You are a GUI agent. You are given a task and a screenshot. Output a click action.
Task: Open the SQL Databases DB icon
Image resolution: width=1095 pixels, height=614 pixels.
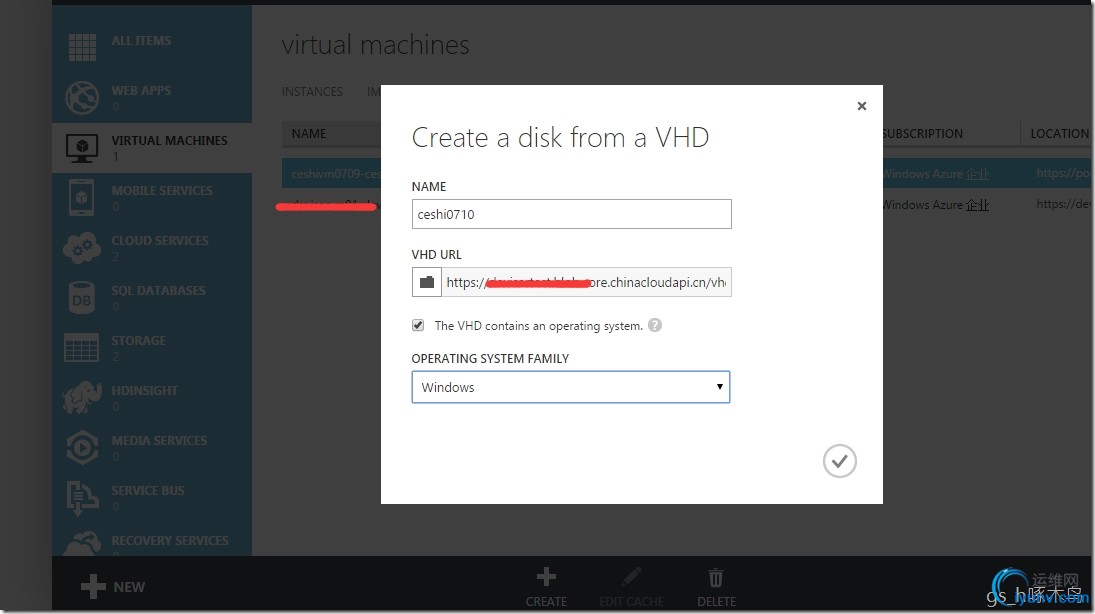click(x=82, y=298)
